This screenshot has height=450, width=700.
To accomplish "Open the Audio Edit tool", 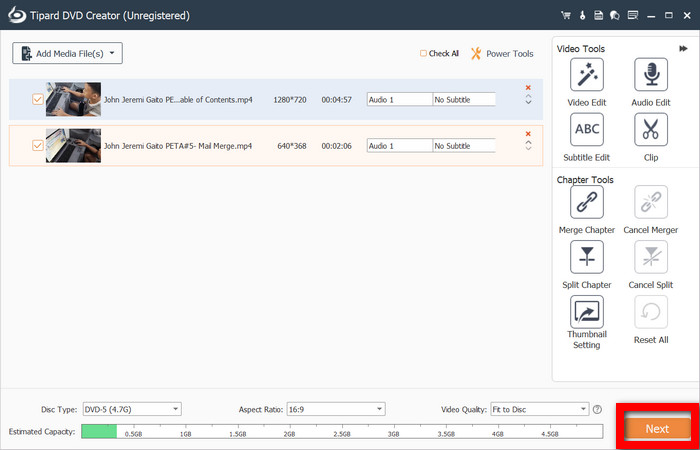I will tap(651, 75).
